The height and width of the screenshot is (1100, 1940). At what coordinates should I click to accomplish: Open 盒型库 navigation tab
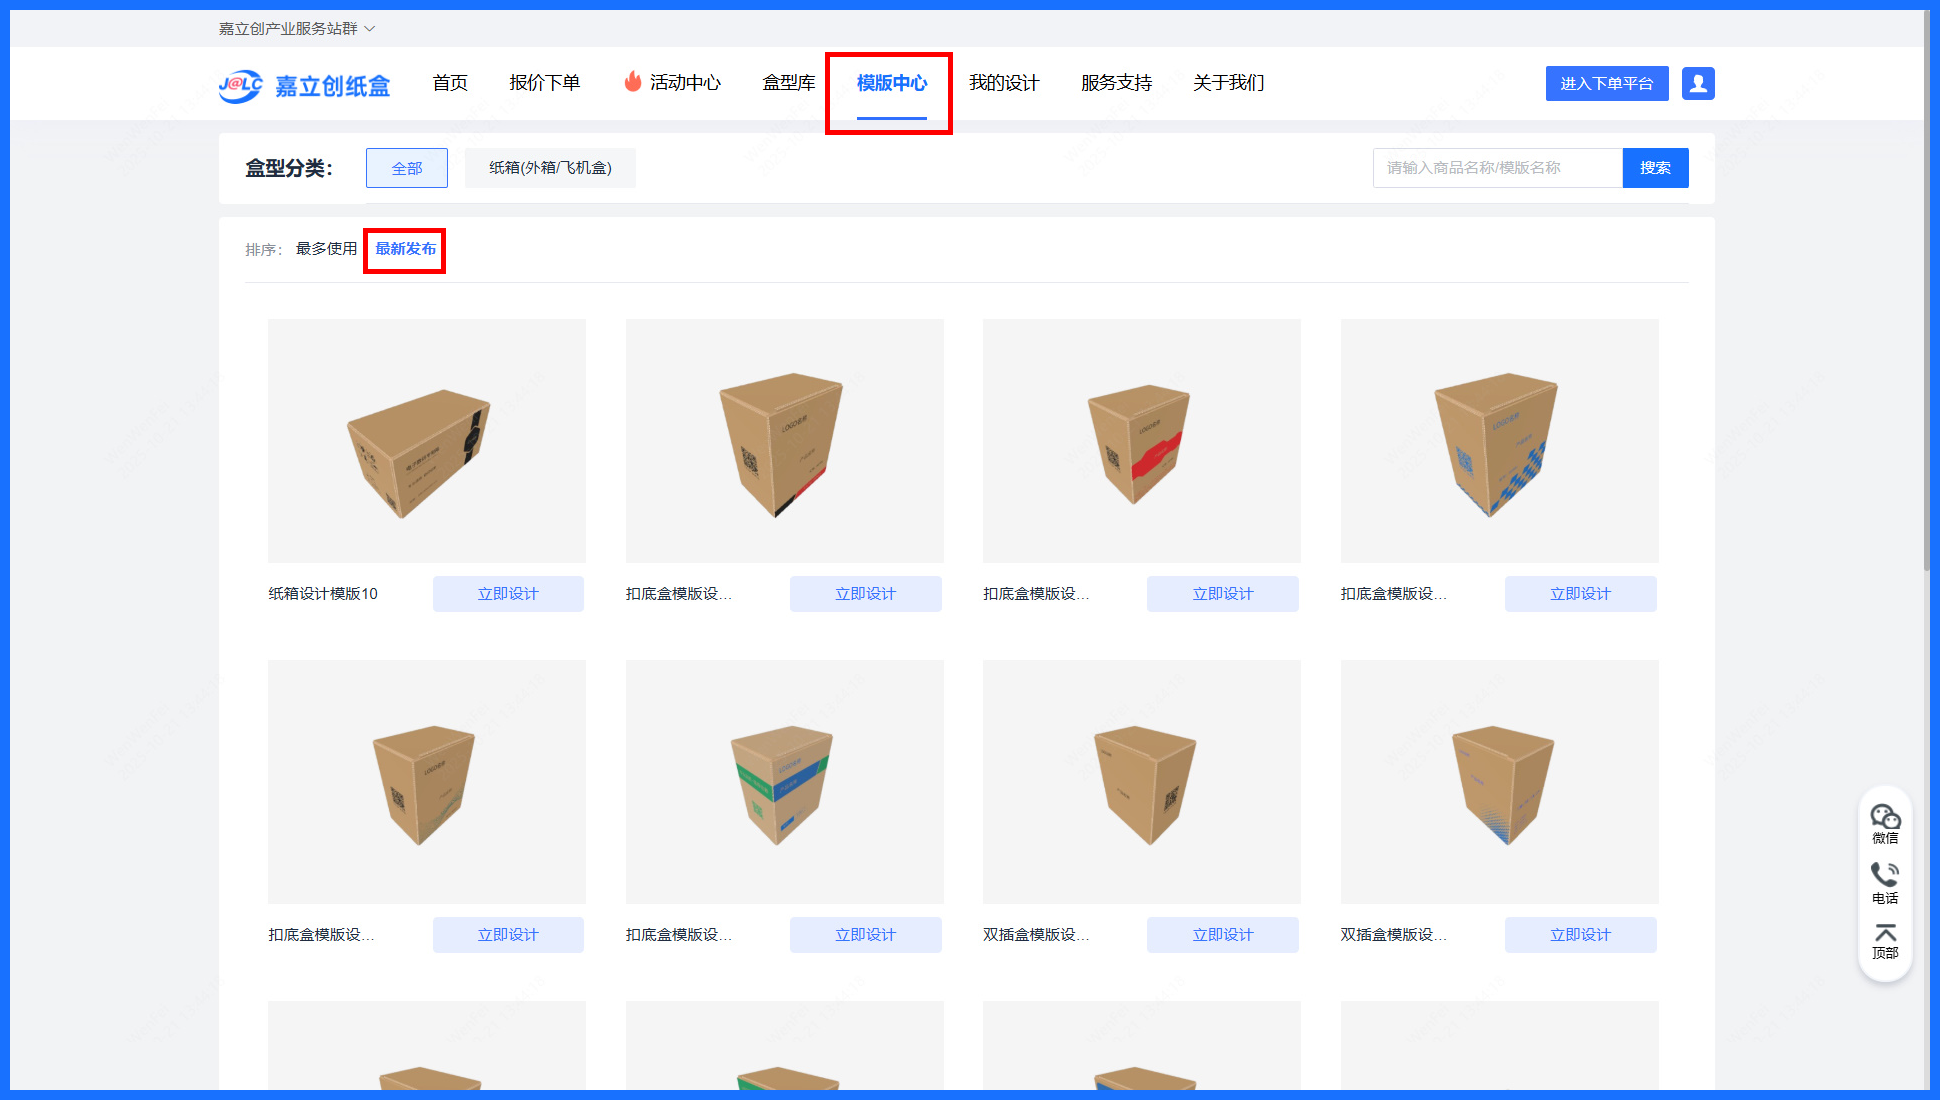tap(789, 83)
